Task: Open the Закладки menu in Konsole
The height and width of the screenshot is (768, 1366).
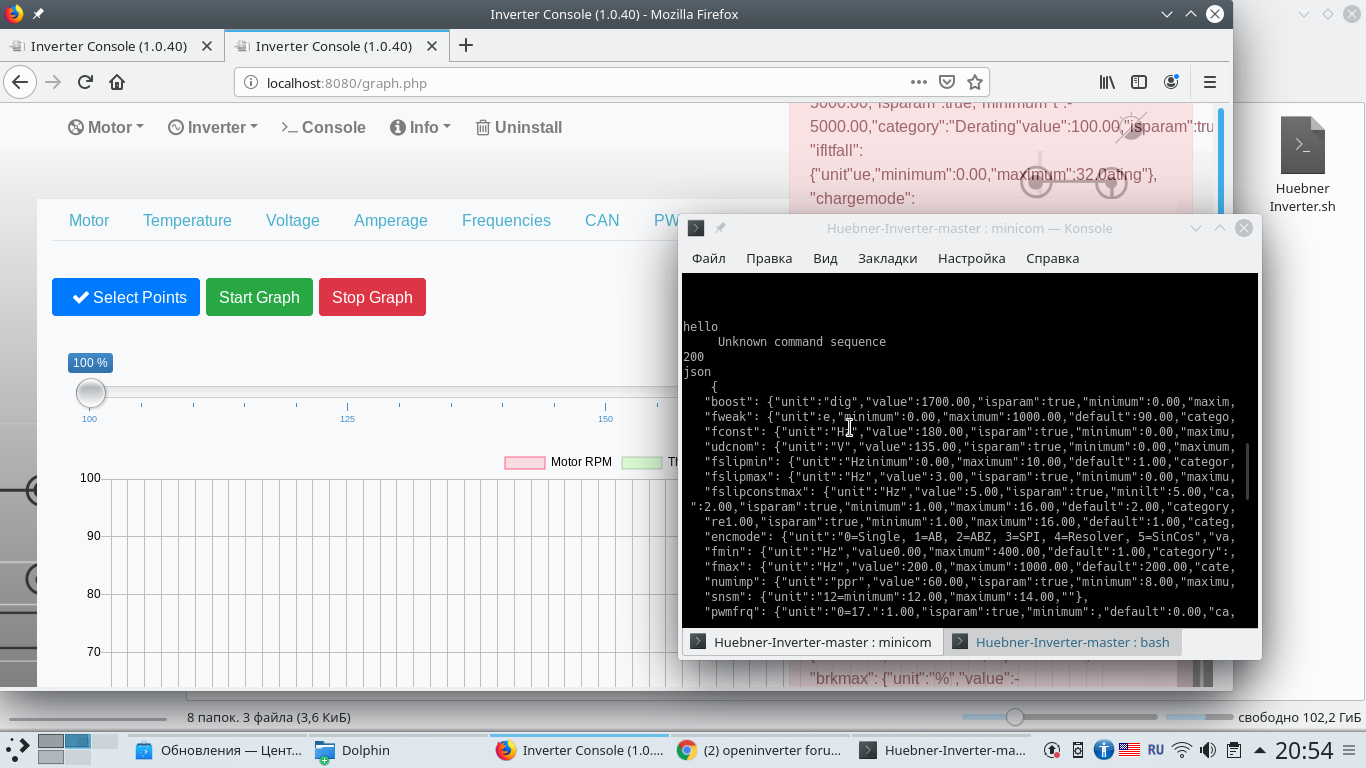Action: (x=887, y=258)
